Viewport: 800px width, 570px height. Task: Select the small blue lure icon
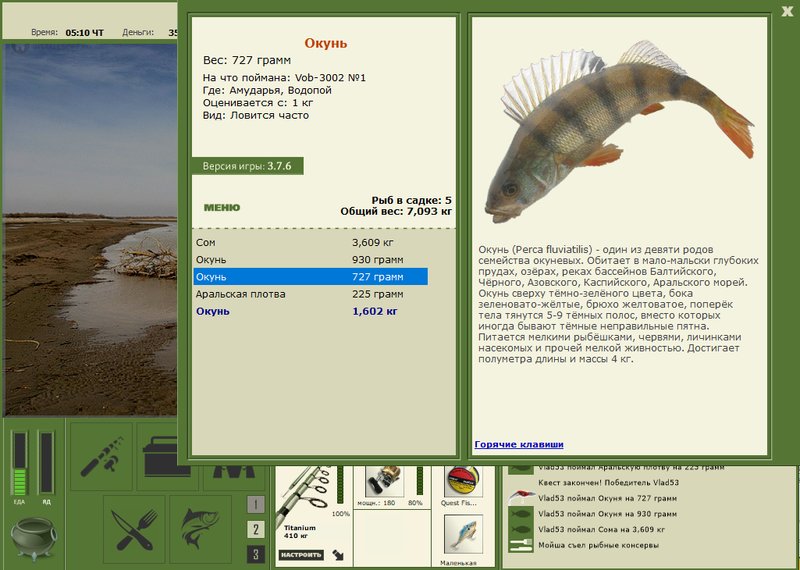(463, 534)
